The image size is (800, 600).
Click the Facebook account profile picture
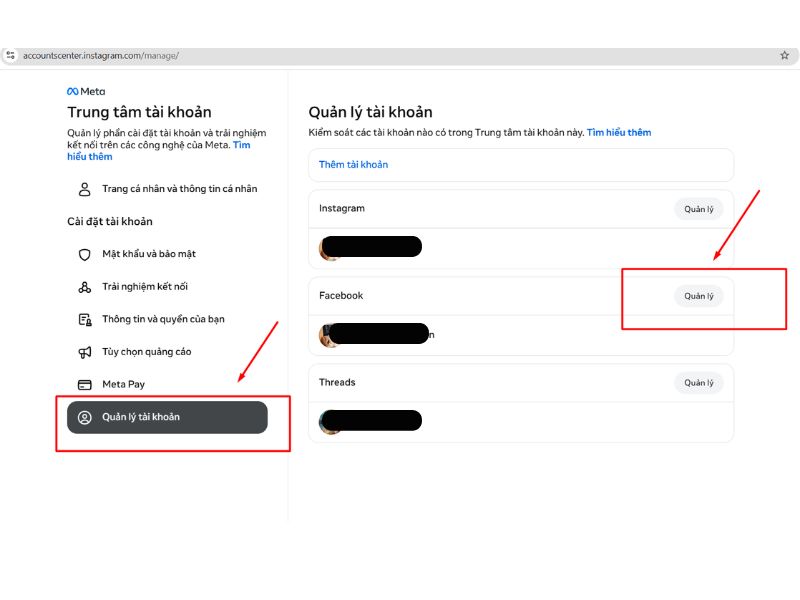331,335
